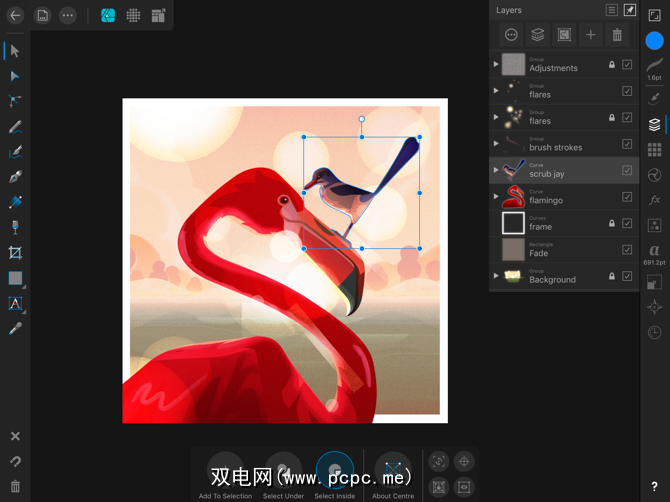The height and width of the screenshot is (502, 670).
Task: Tap the trash icon in left toolbar
Action: [x=15, y=486]
